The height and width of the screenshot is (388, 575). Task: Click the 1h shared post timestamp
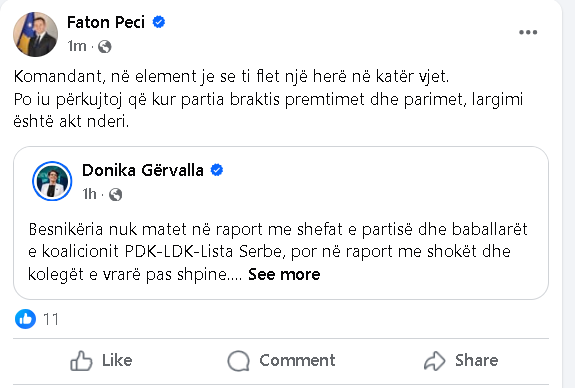[x=89, y=194]
